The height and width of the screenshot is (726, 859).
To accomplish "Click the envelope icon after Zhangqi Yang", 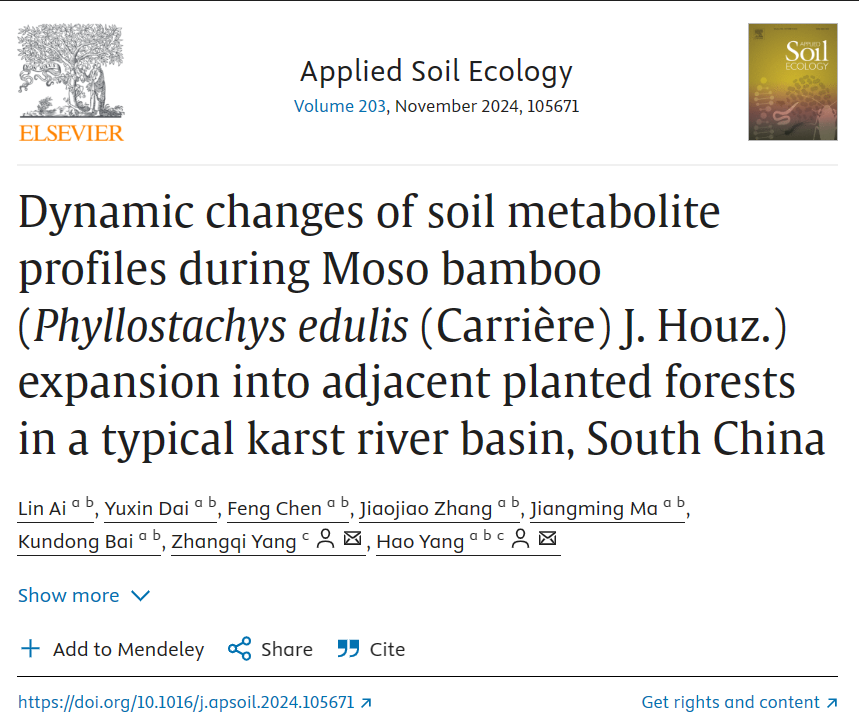I will click(352, 540).
